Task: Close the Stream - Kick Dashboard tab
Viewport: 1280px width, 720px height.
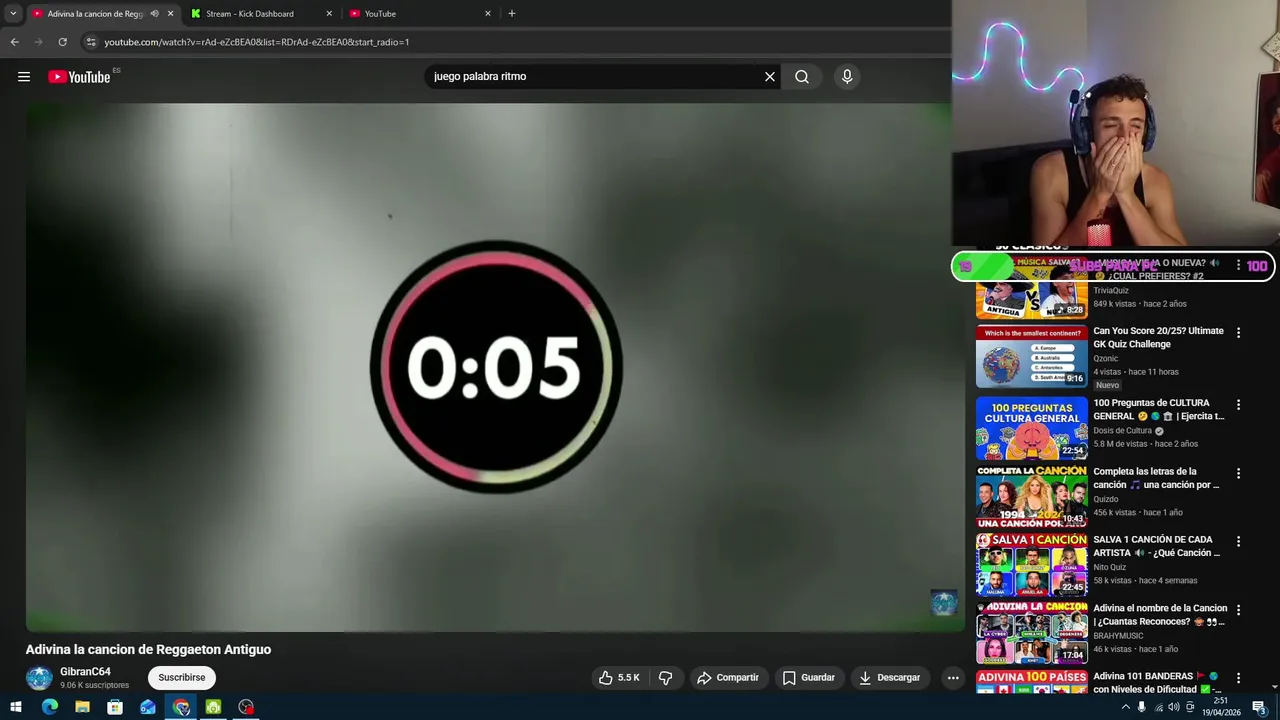Action: tap(329, 14)
